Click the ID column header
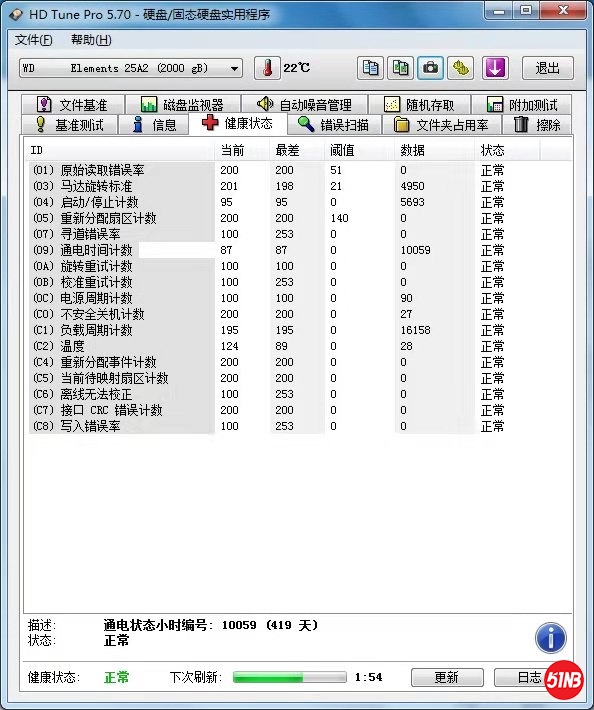 pos(120,150)
